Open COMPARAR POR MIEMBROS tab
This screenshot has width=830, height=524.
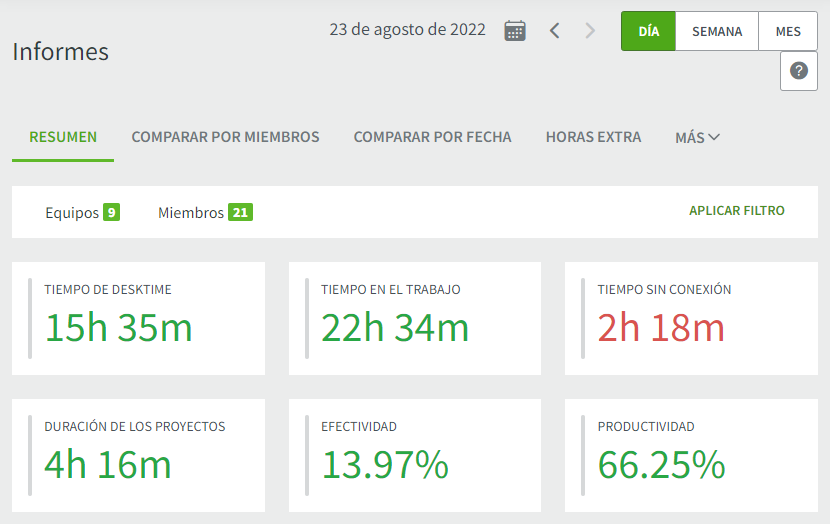click(x=225, y=137)
